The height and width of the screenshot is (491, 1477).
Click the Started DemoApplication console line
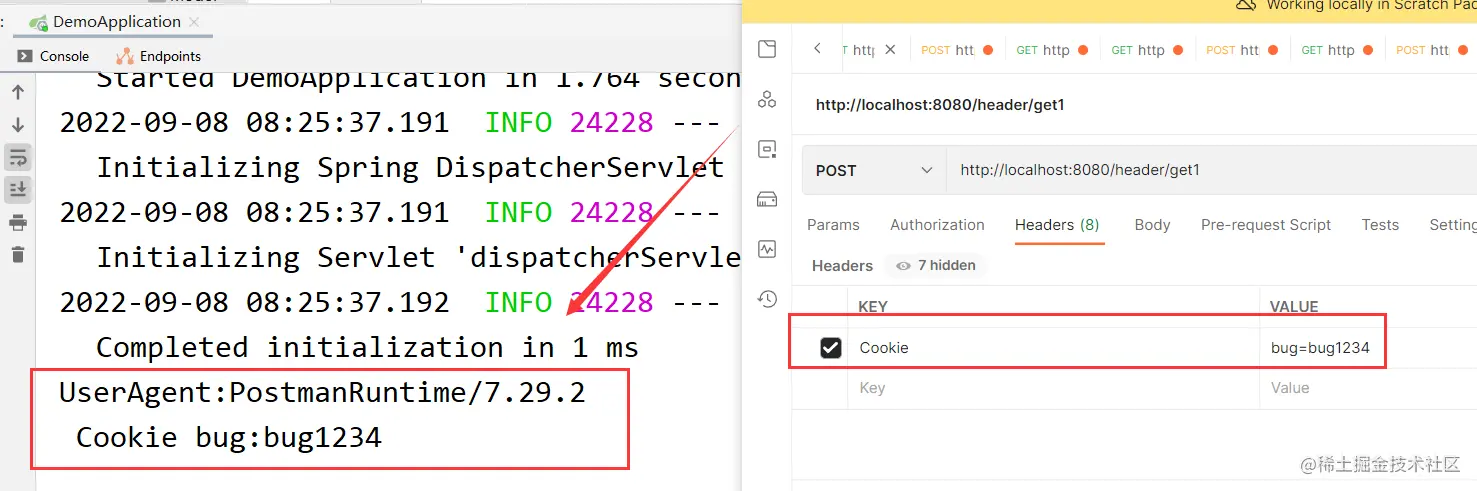tap(418, 79)
